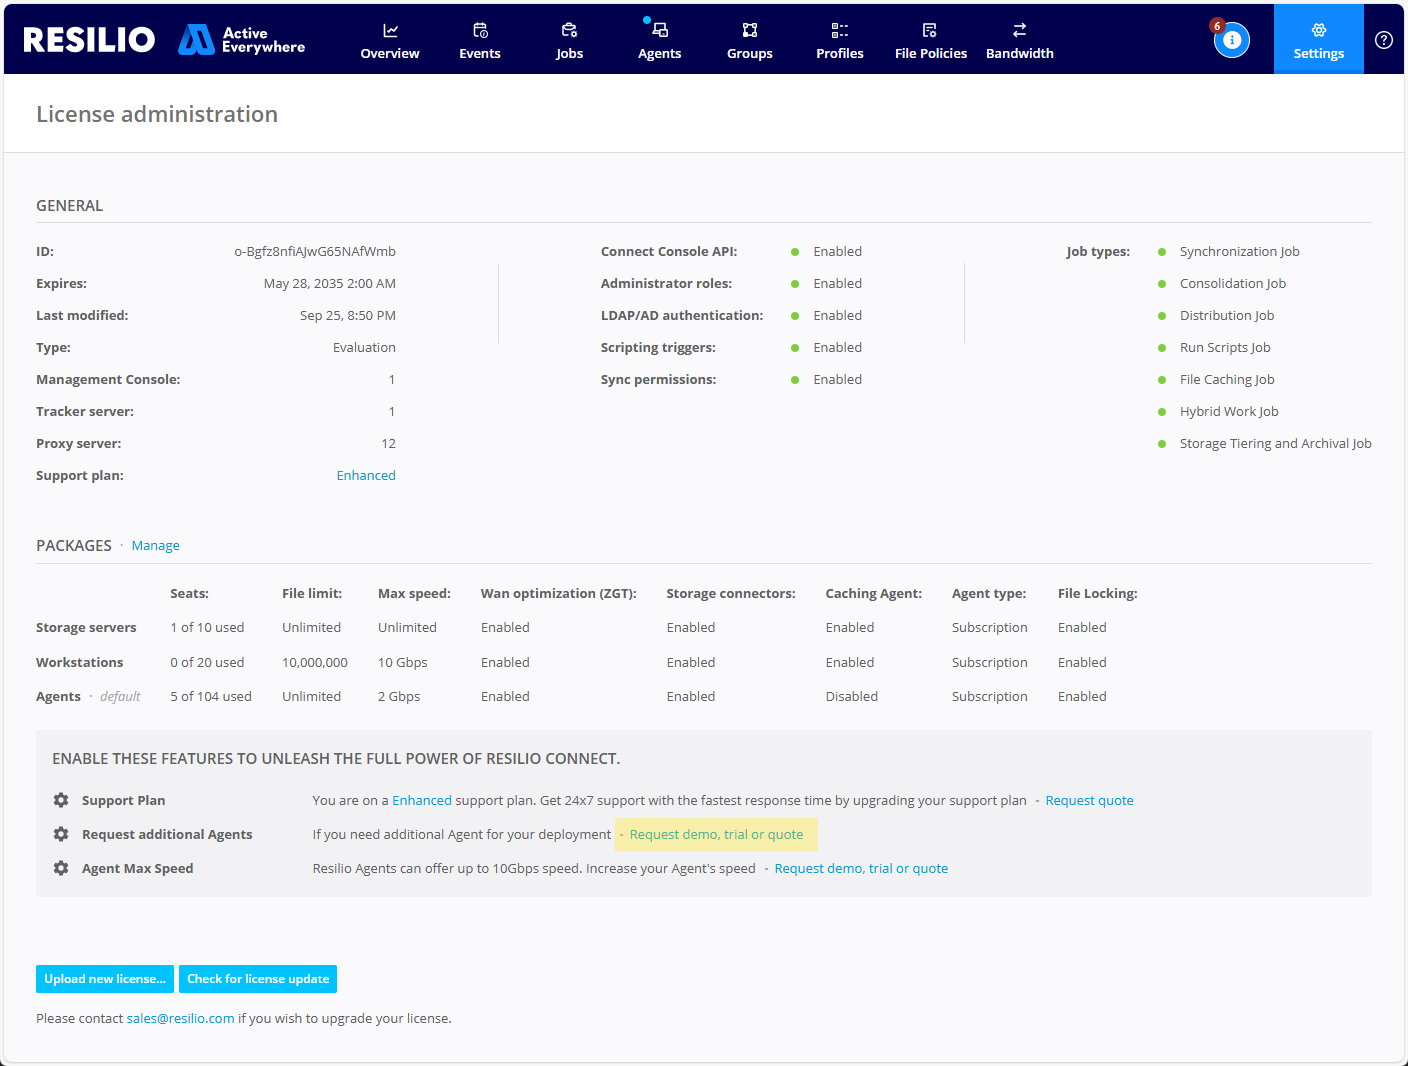Click the Profiles icon
Screen dimensions: 1408x1066
(x=839, y=30)
